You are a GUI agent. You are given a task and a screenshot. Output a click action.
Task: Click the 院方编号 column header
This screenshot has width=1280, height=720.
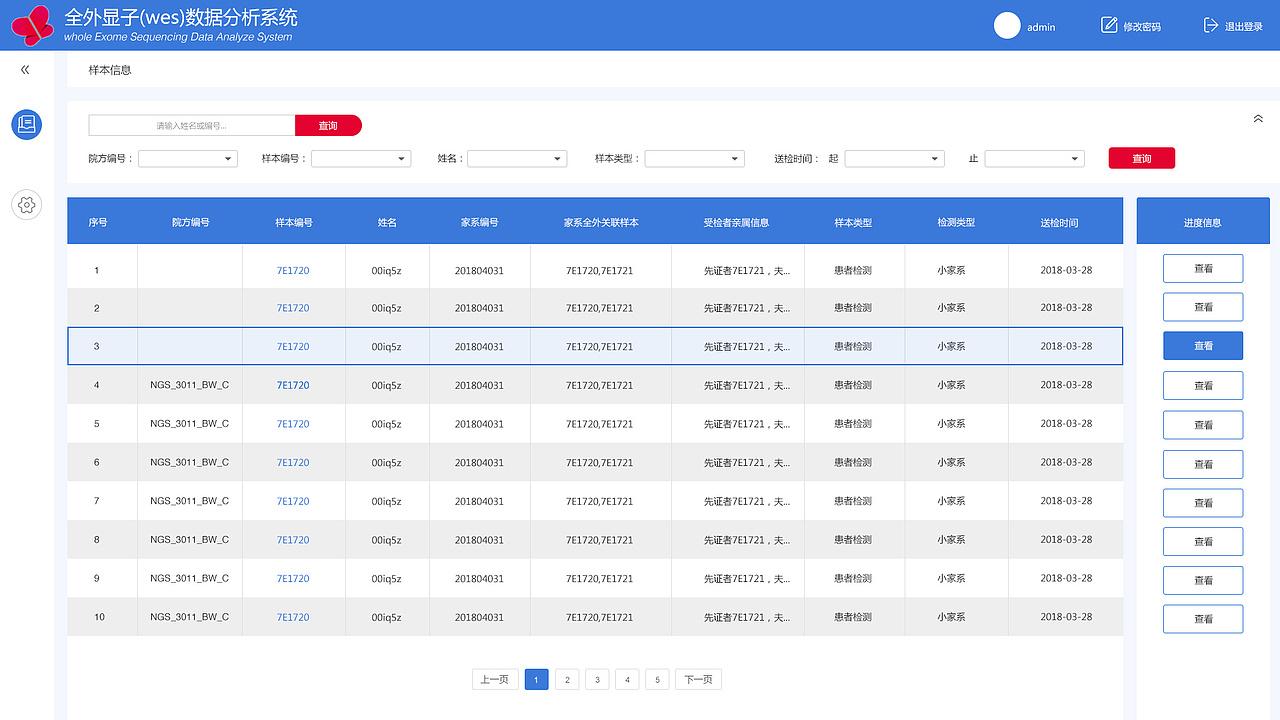(x=190, y=222)
